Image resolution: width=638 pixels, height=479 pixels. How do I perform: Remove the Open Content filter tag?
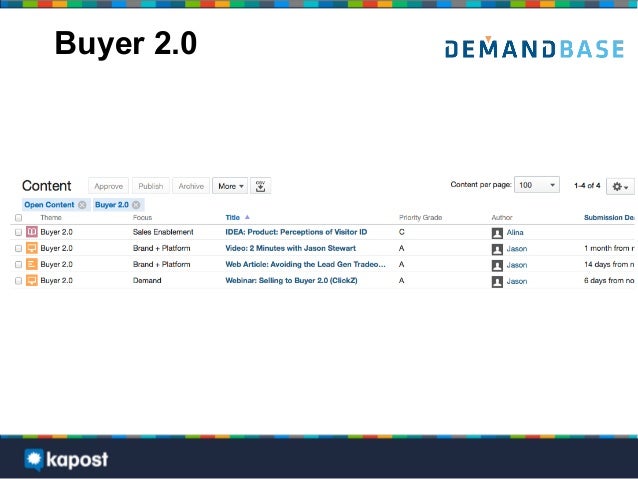pos(82,205)
